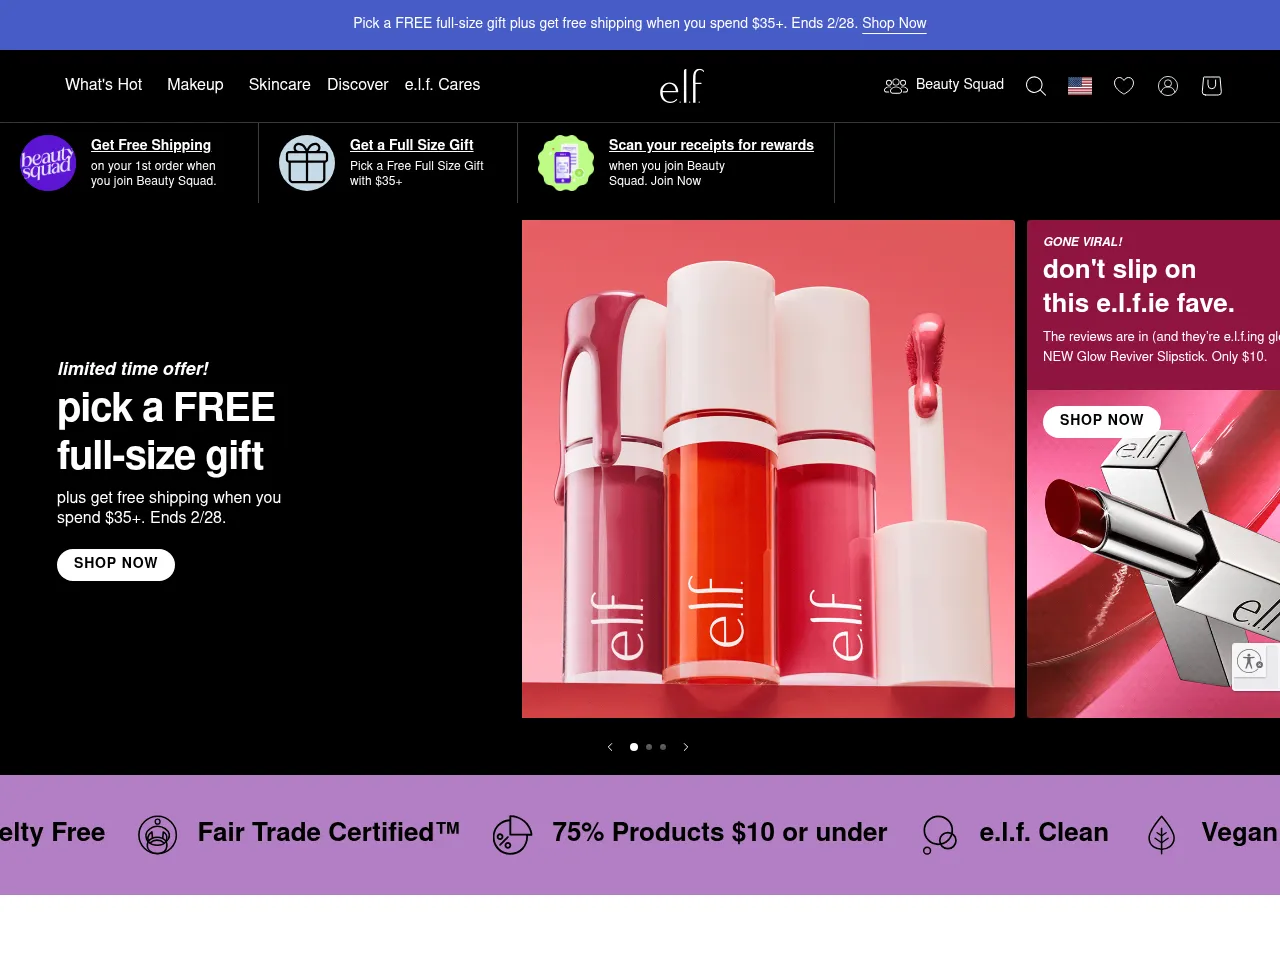Click the Beauty Squad people icon
Viewport: 1280px width, 960px height.
coord(895,86)
